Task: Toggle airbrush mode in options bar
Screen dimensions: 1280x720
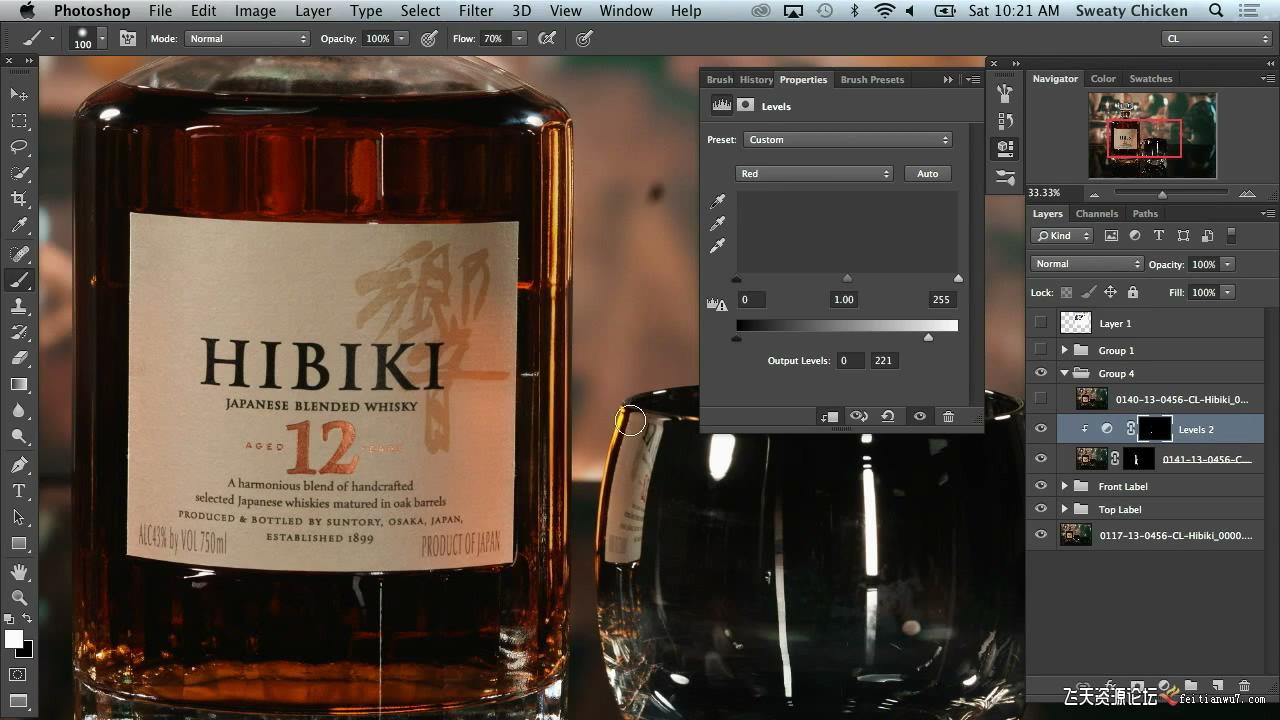Action: (547, 38)
